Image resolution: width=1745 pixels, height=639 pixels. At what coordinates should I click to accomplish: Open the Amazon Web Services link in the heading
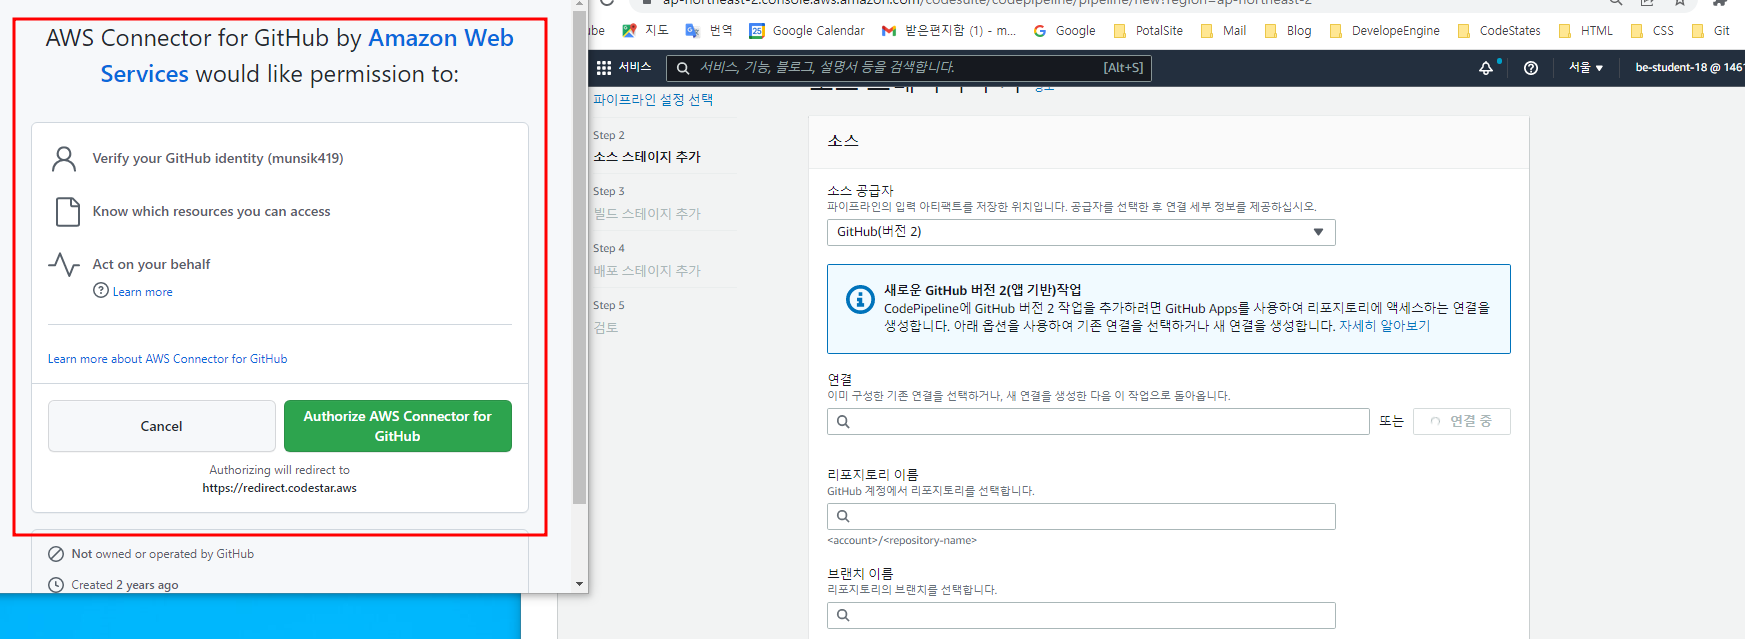coord(307,56)
